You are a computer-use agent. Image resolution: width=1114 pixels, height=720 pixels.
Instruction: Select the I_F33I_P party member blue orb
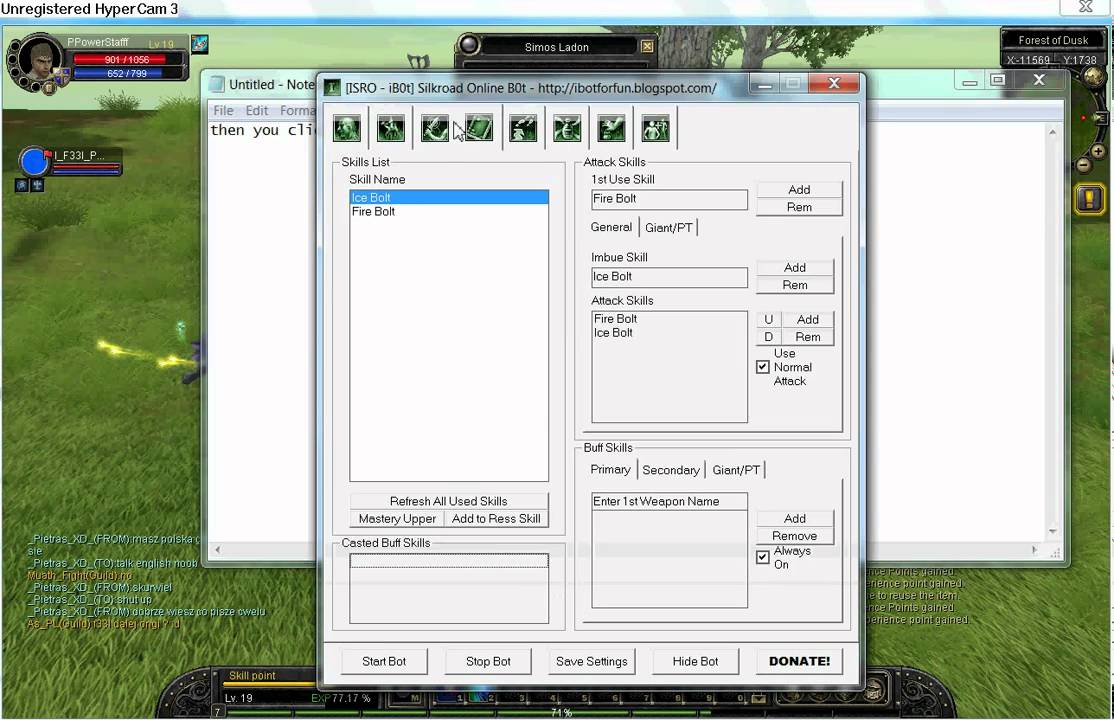tap(33, 162)
